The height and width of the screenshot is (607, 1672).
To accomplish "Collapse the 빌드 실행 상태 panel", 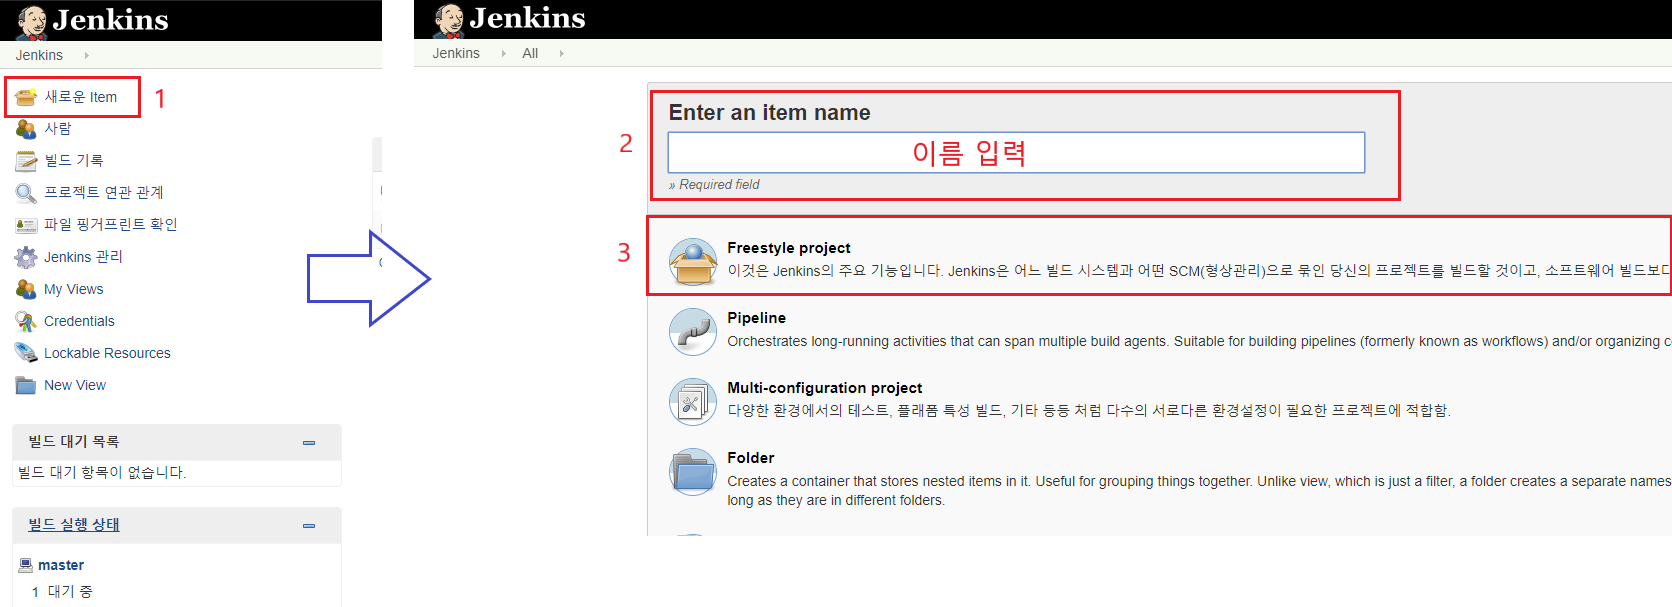I will [309, 525].
